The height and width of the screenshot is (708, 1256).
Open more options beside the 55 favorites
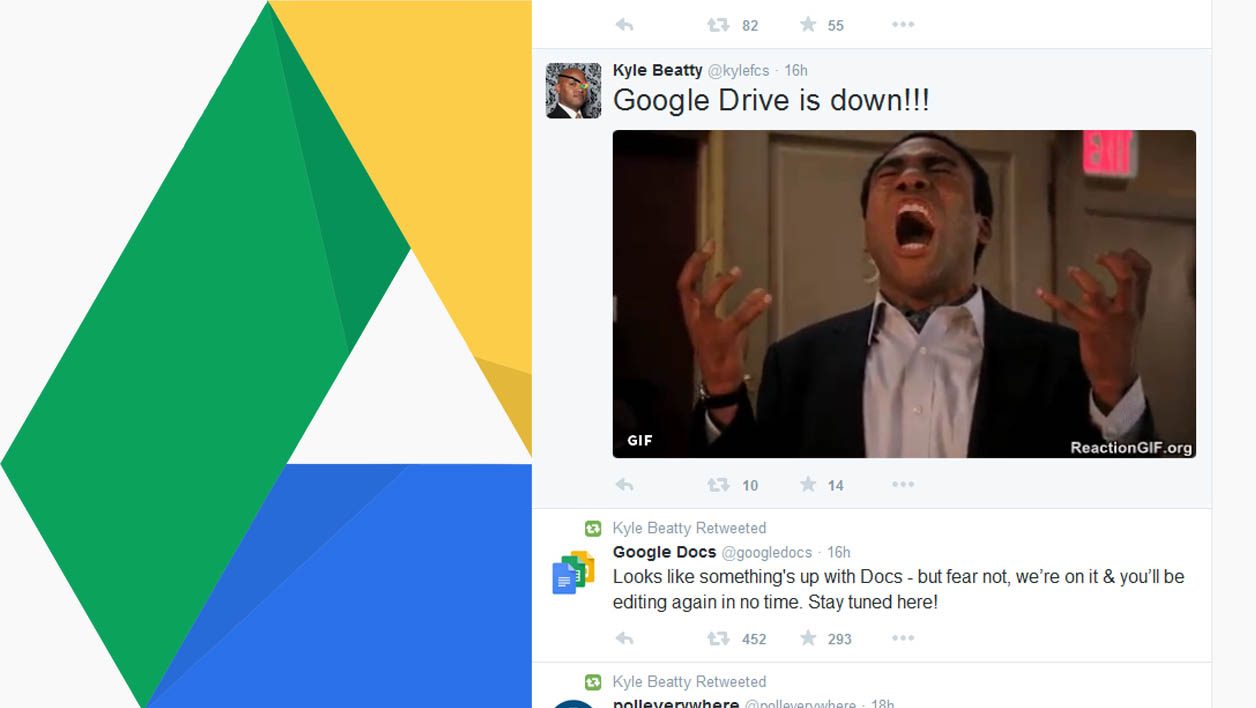point(903,24)
